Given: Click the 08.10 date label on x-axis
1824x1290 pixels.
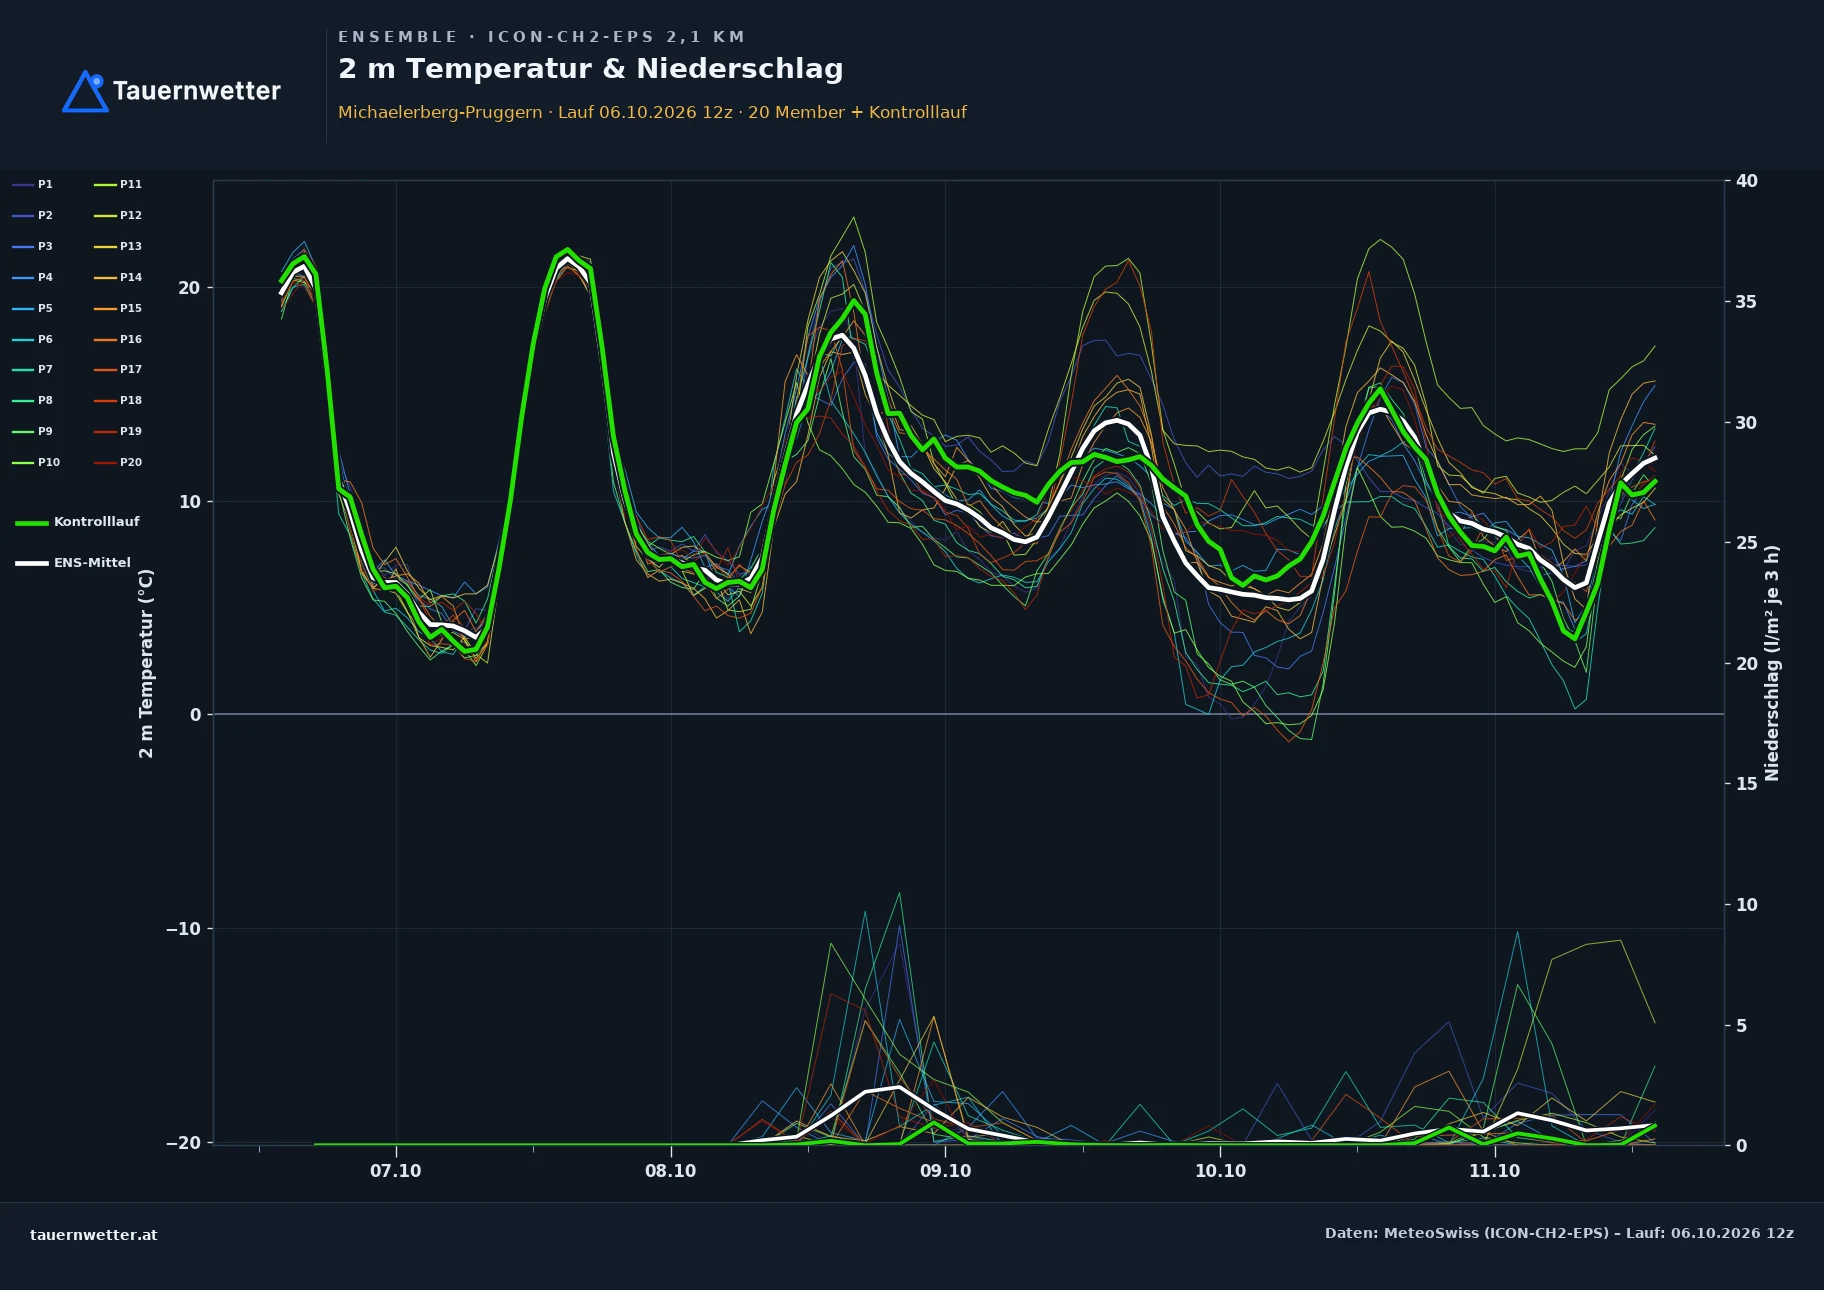Looking at the screenshot, I should 670,1171.
